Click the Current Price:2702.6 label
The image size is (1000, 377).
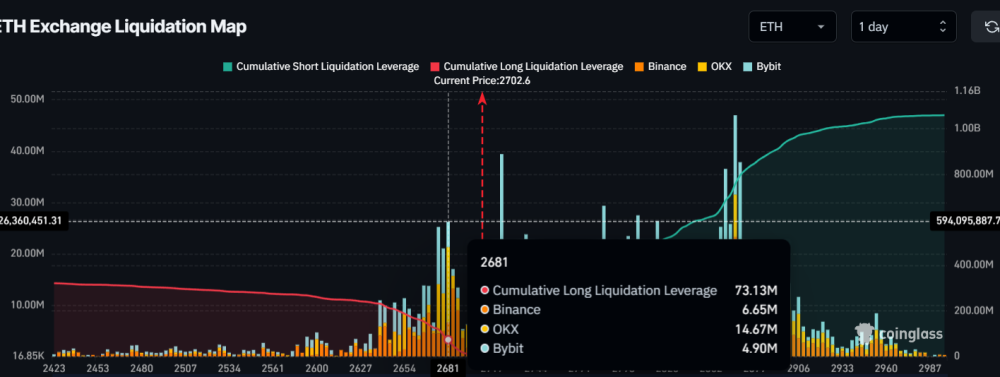pos(482,80)
